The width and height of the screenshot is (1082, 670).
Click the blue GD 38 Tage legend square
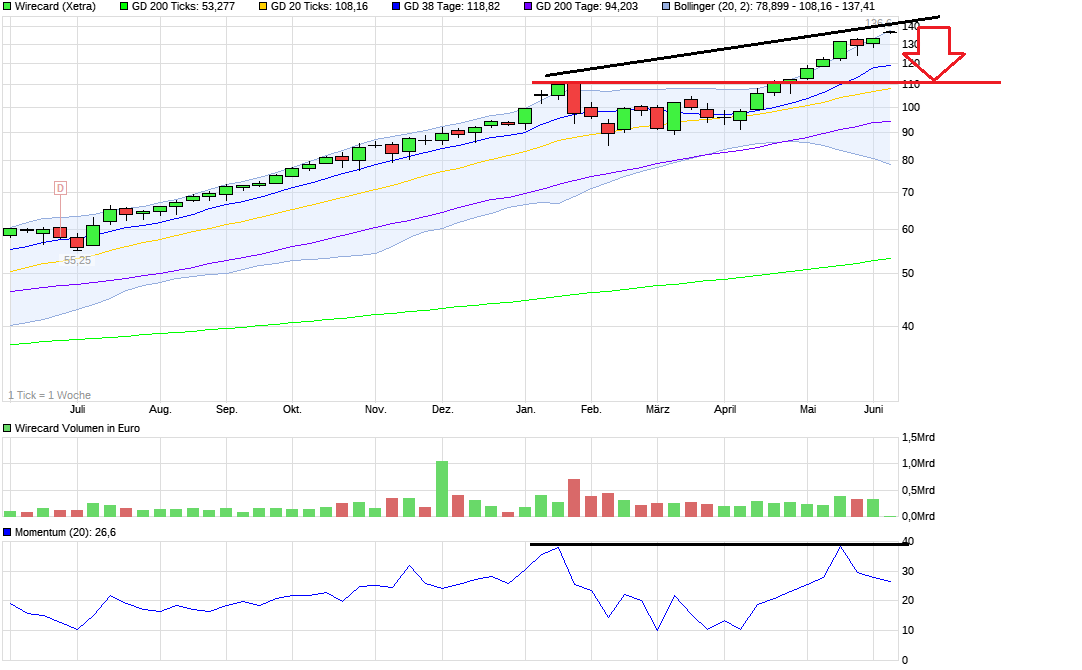click(x=395, y=6)
